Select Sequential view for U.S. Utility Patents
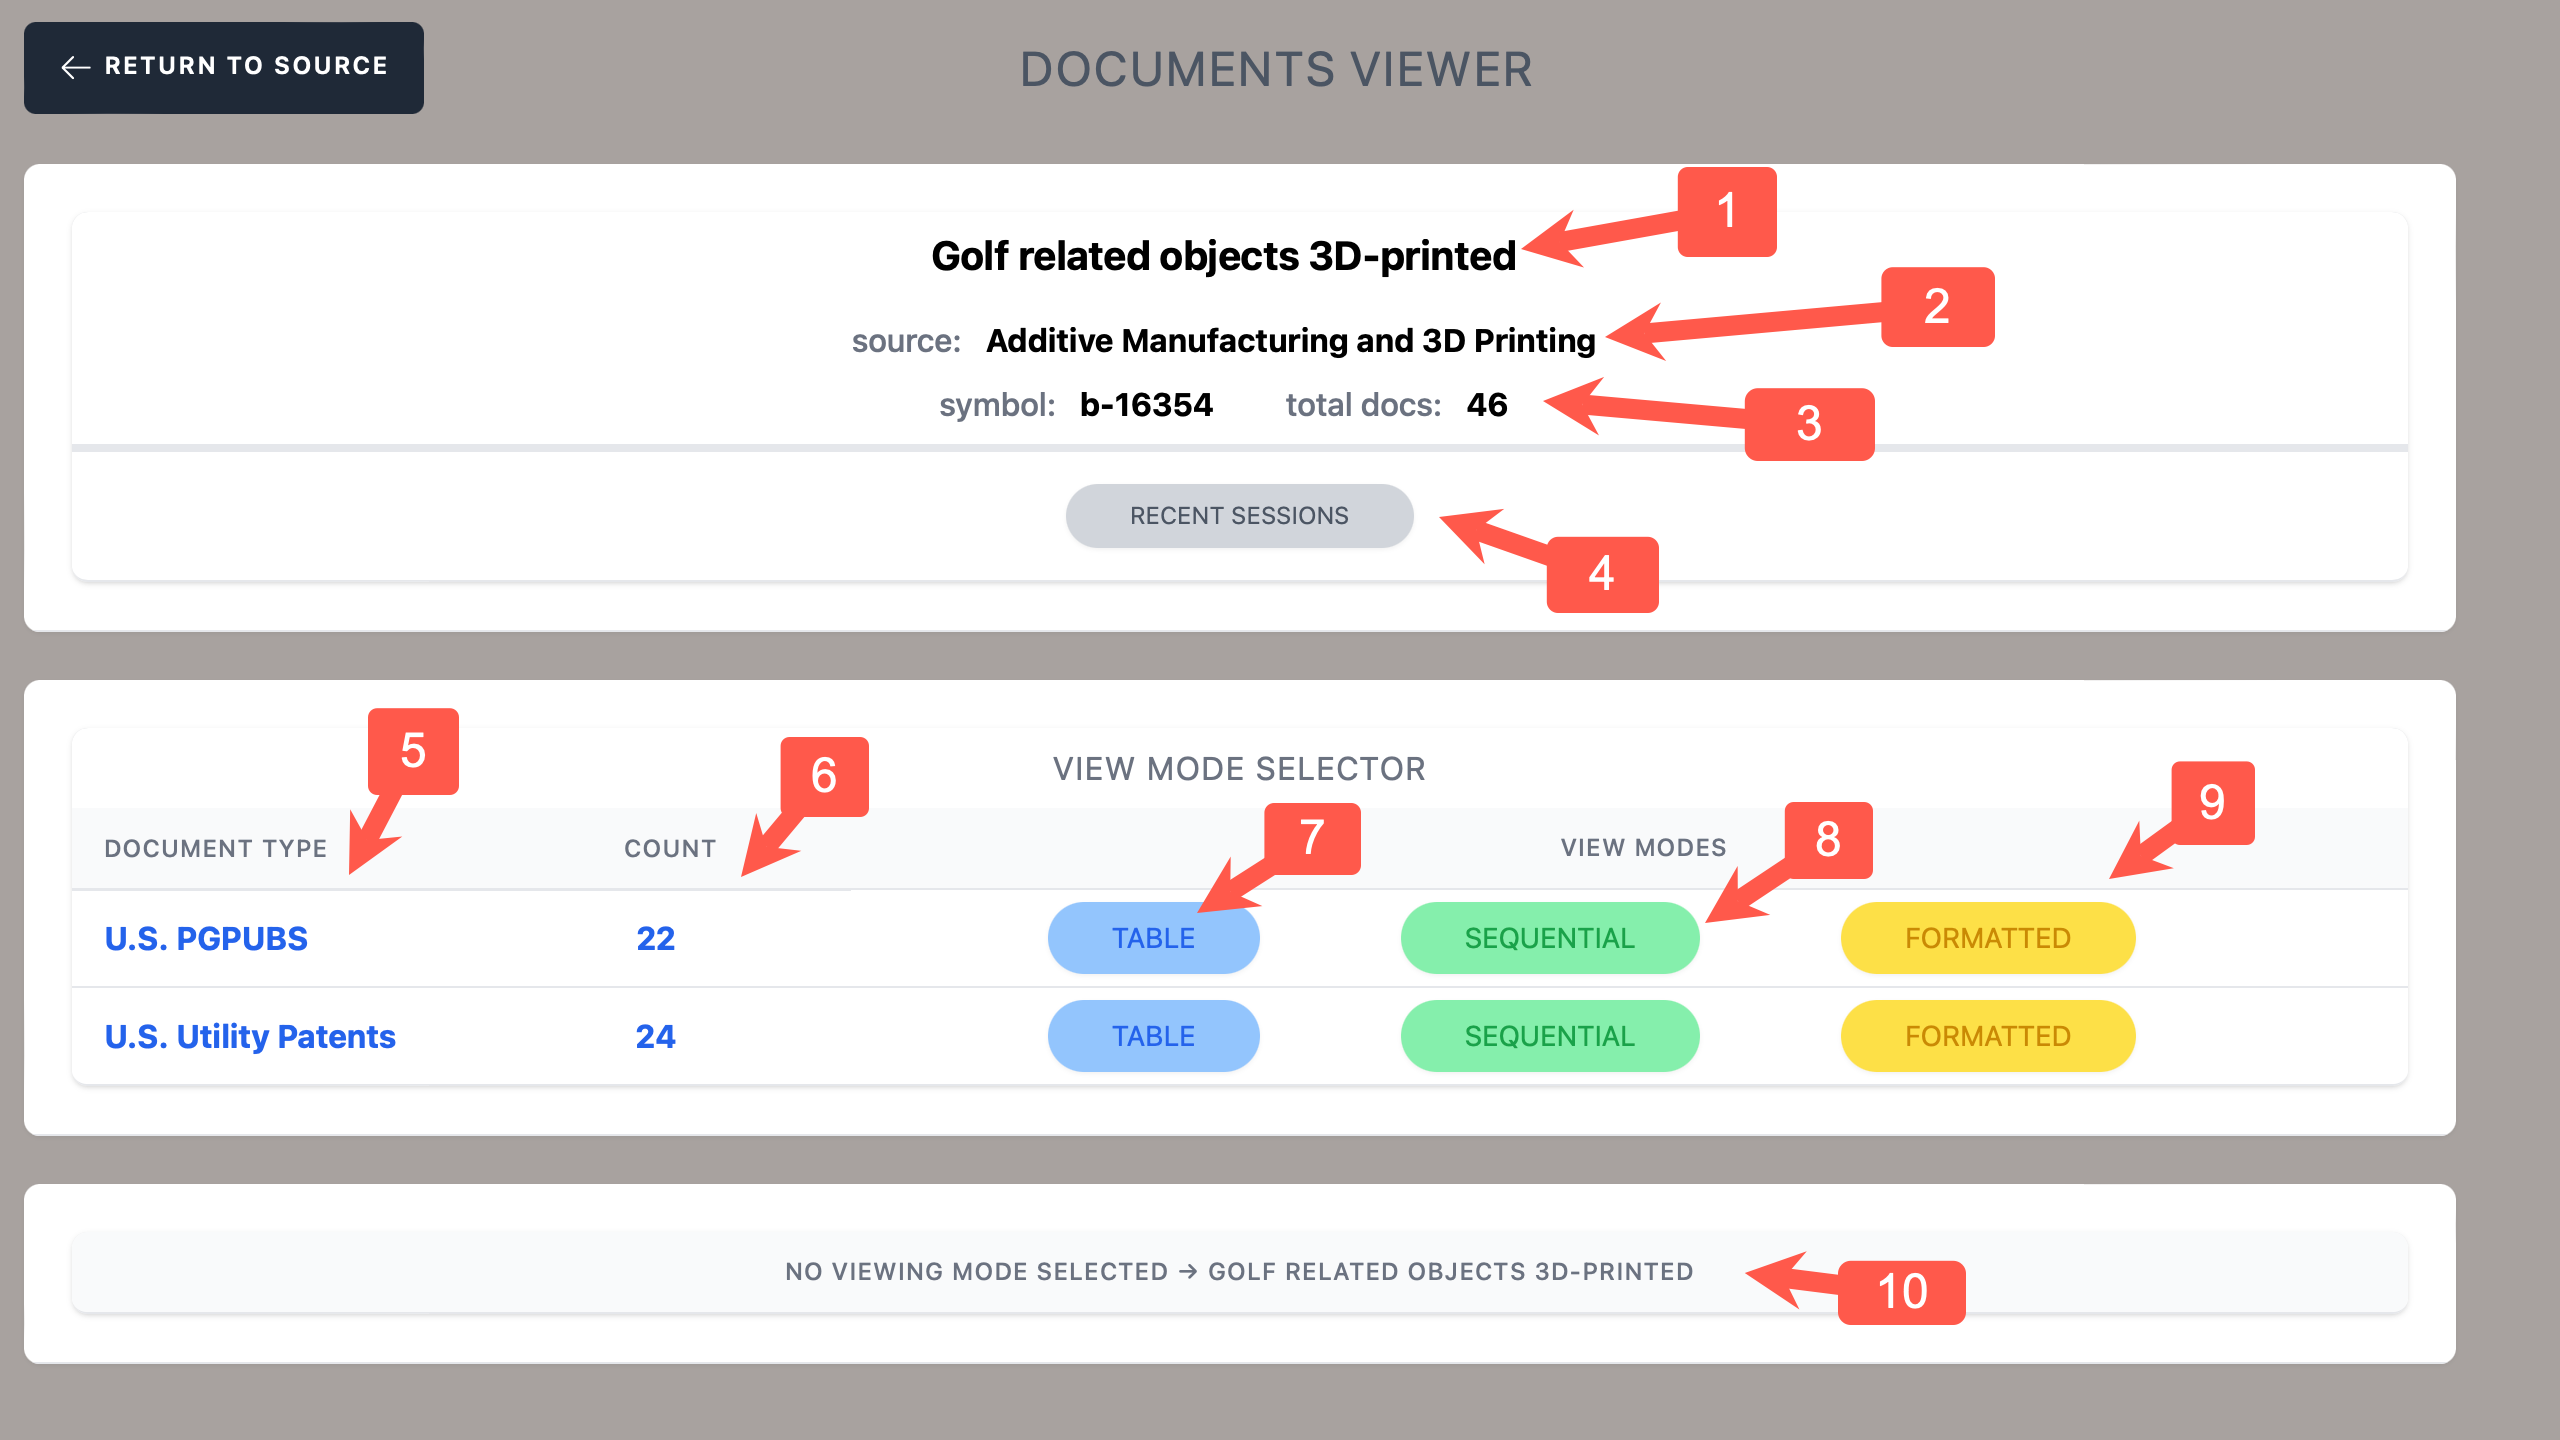Viewport: 2560px width, 1440px height. click(x=1549, y=1036)
